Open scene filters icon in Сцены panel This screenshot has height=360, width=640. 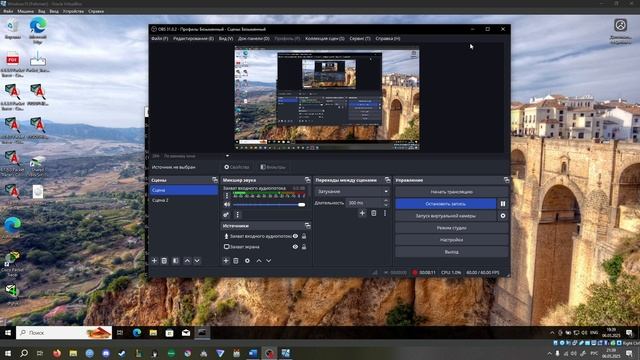tap(176, 260)
